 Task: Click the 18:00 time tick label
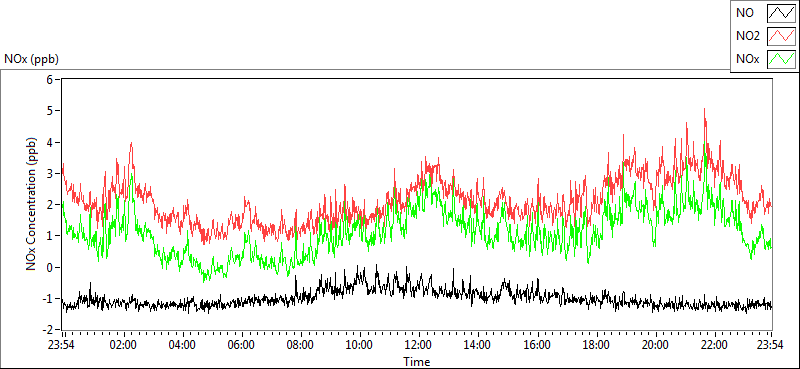596,345
